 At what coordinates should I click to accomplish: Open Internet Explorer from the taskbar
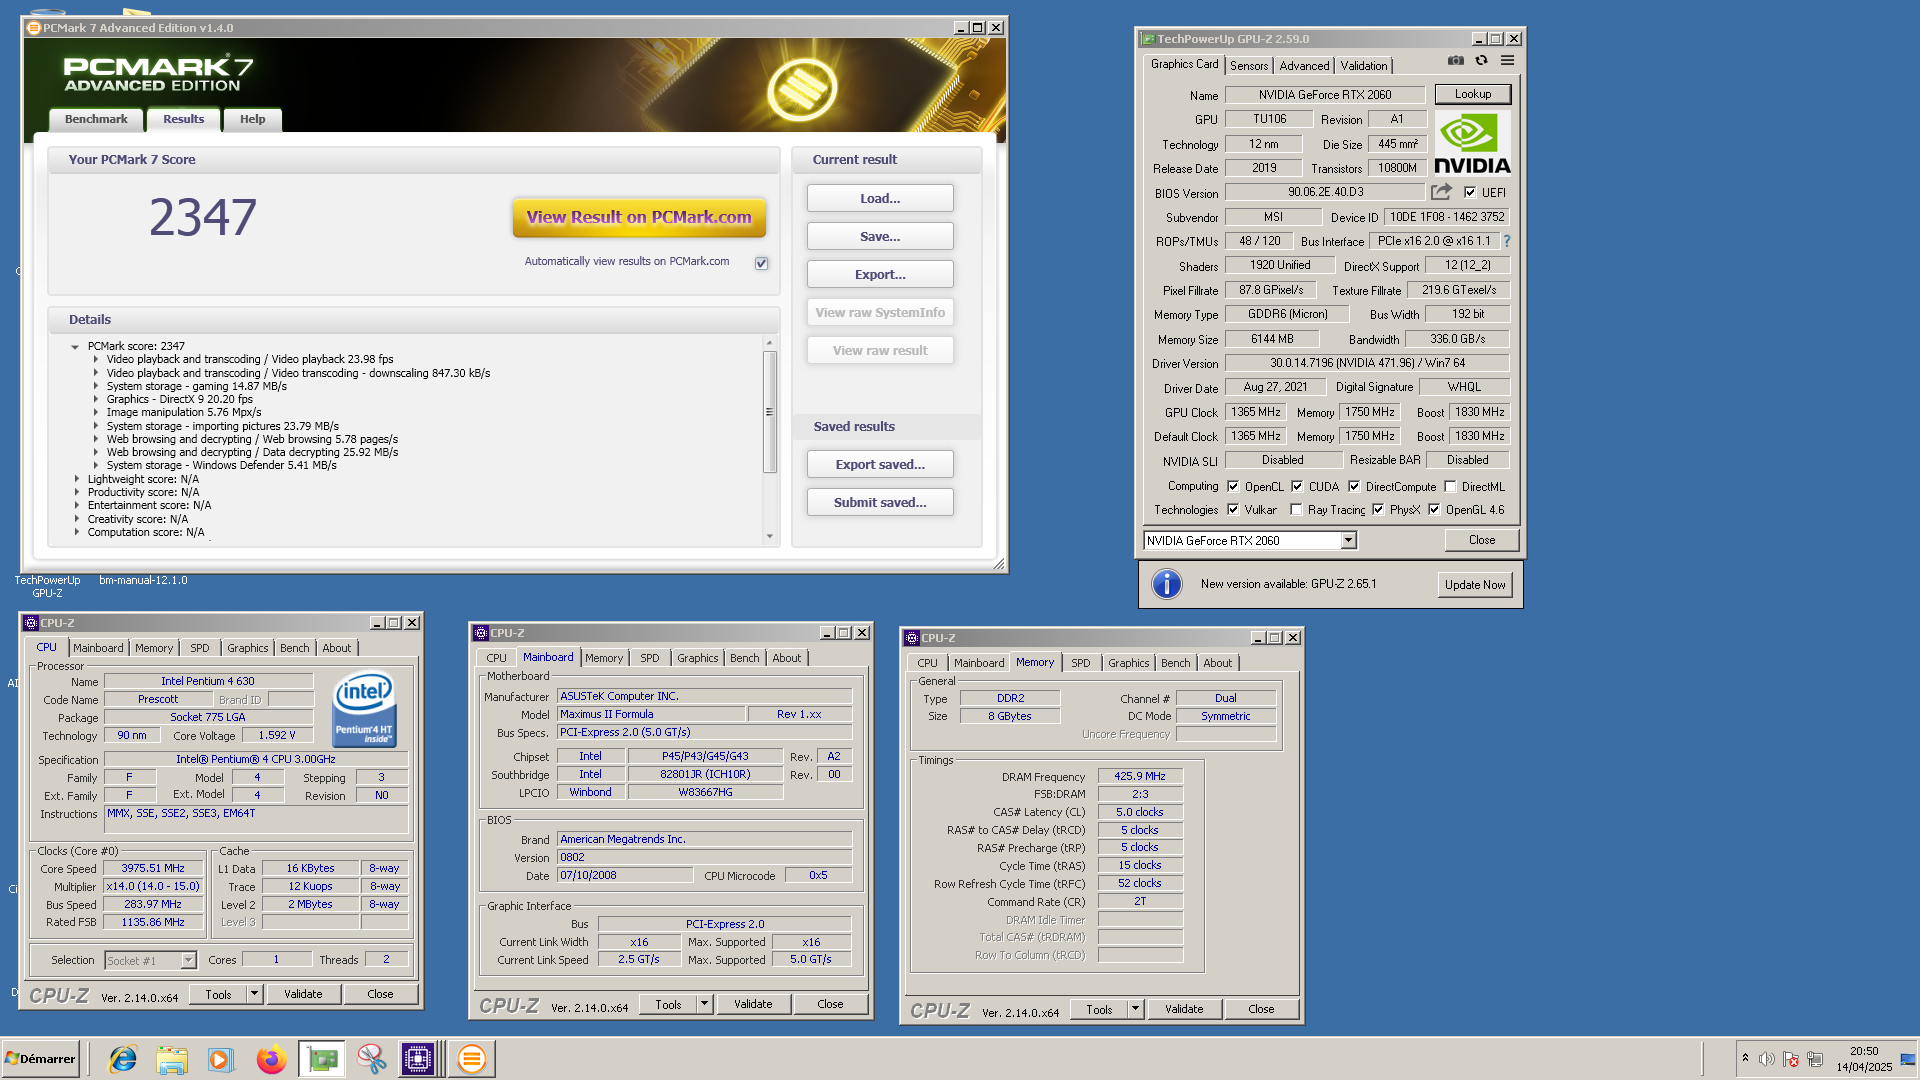[122, 1059]
